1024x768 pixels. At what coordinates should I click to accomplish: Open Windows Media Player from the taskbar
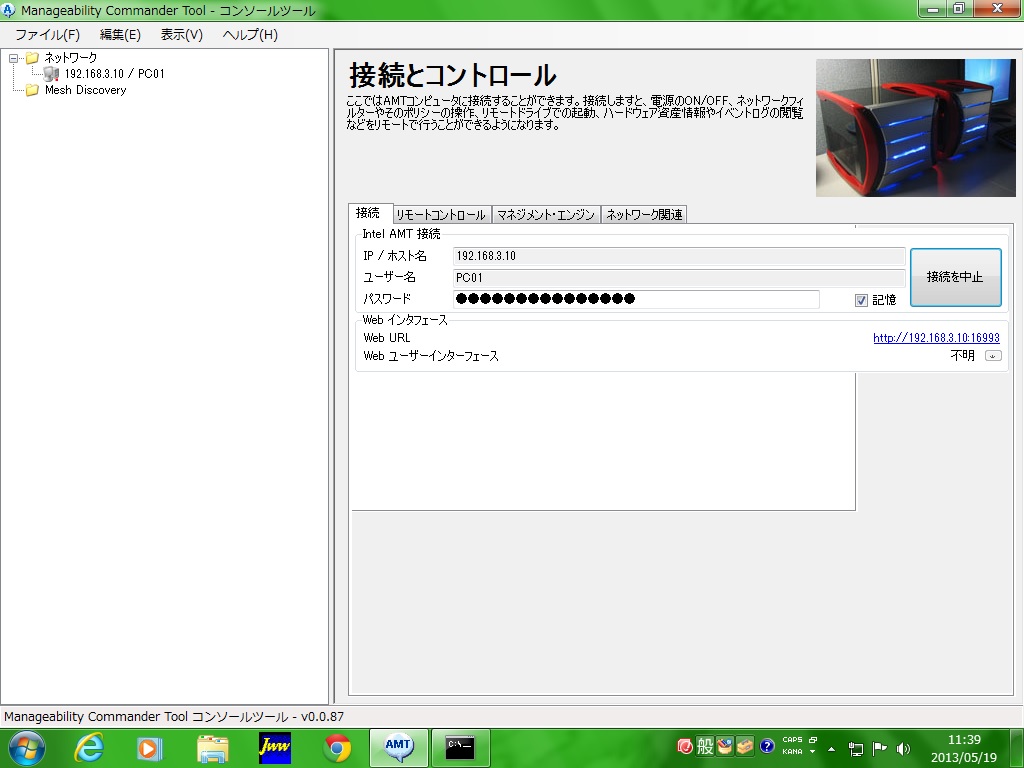point(150,748)
